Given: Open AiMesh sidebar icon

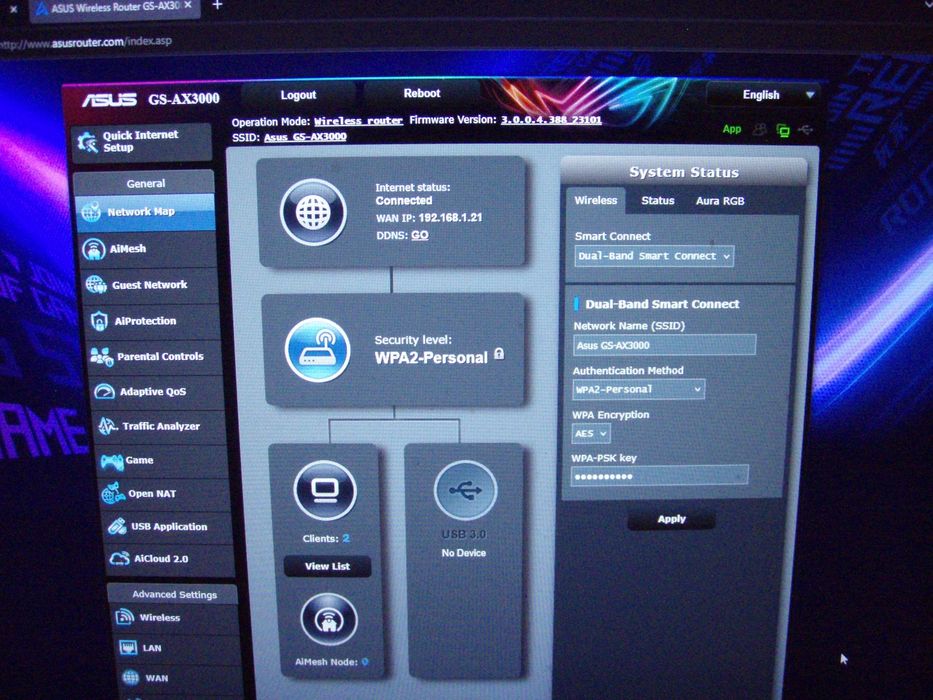Looking at the screenshot, I should [x=94, y=249].
